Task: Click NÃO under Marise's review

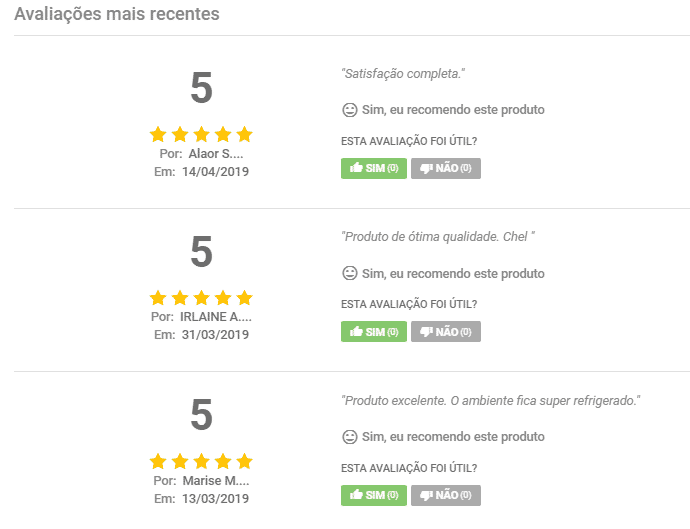Action: (x=446, y=495)
